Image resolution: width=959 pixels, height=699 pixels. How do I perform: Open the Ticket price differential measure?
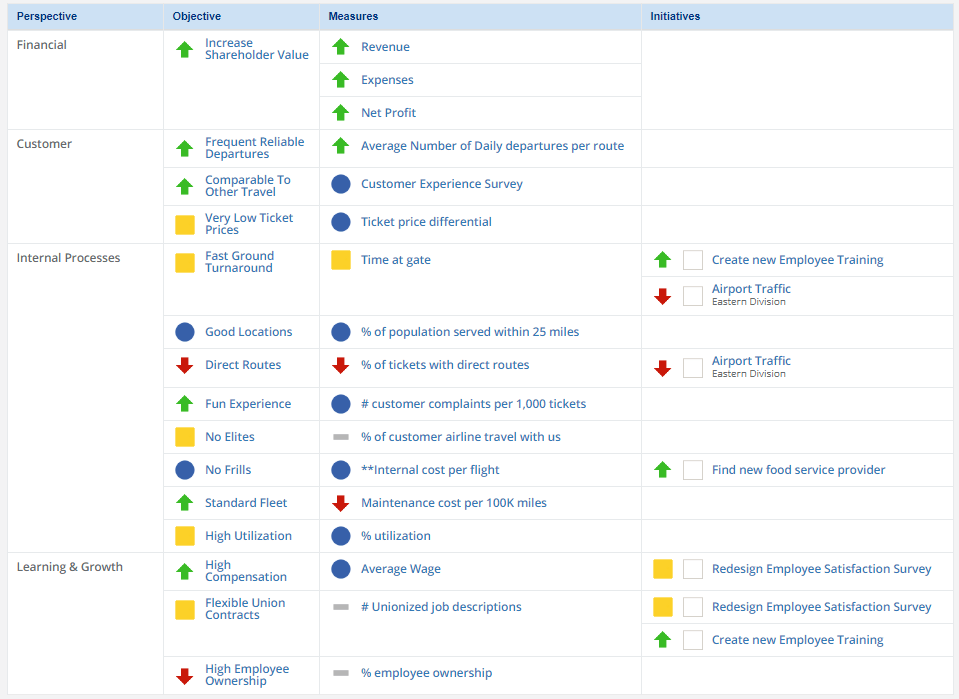pos(426,222)
